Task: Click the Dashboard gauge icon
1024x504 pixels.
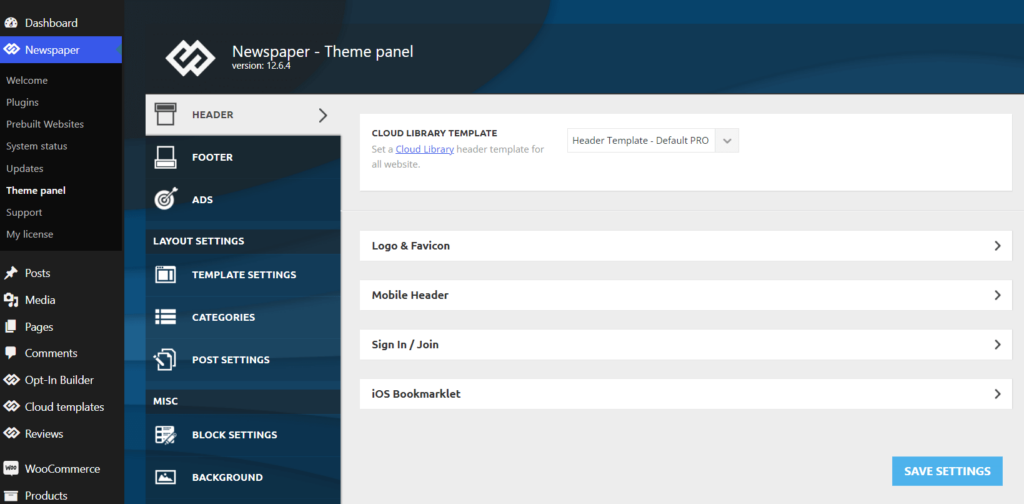Action: (x=10, y=23)
